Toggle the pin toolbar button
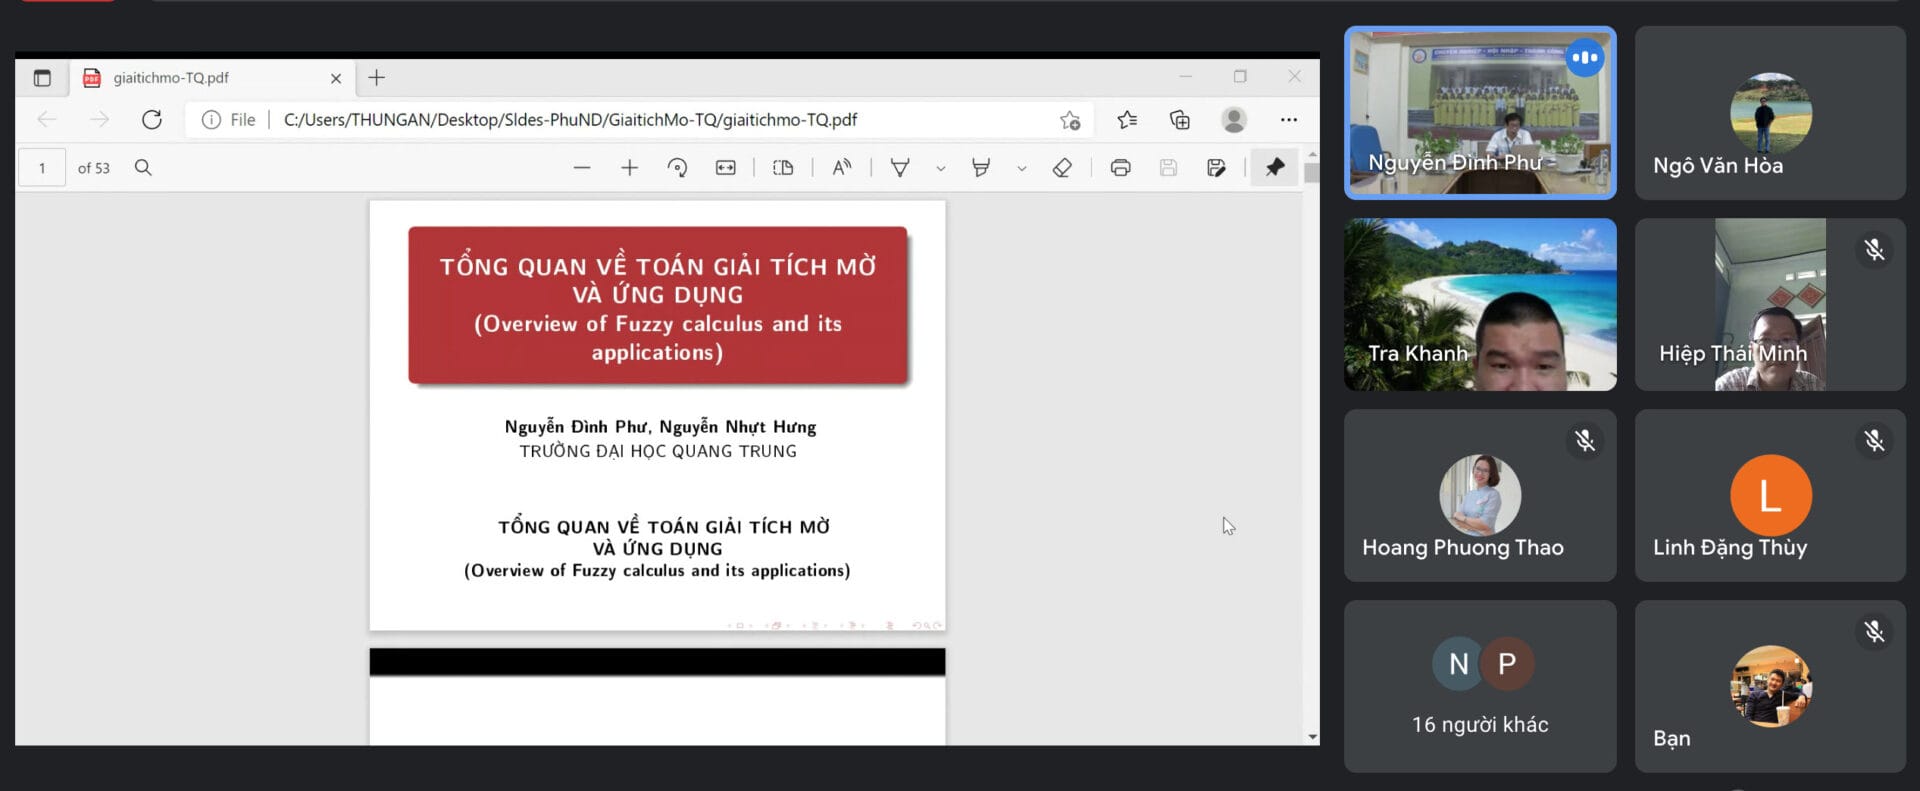This screenshot has width=1920, height=791. 1275,168
